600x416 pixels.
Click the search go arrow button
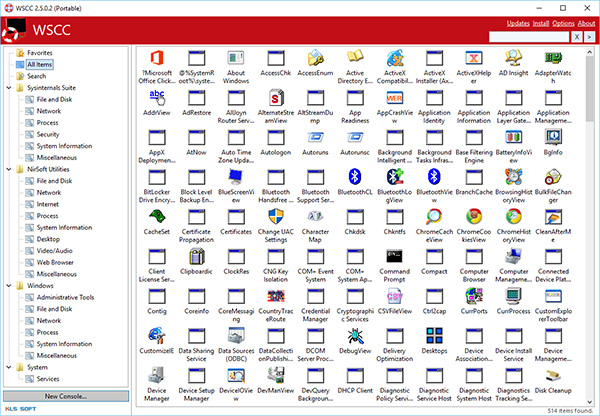click(x=589, y=37)
